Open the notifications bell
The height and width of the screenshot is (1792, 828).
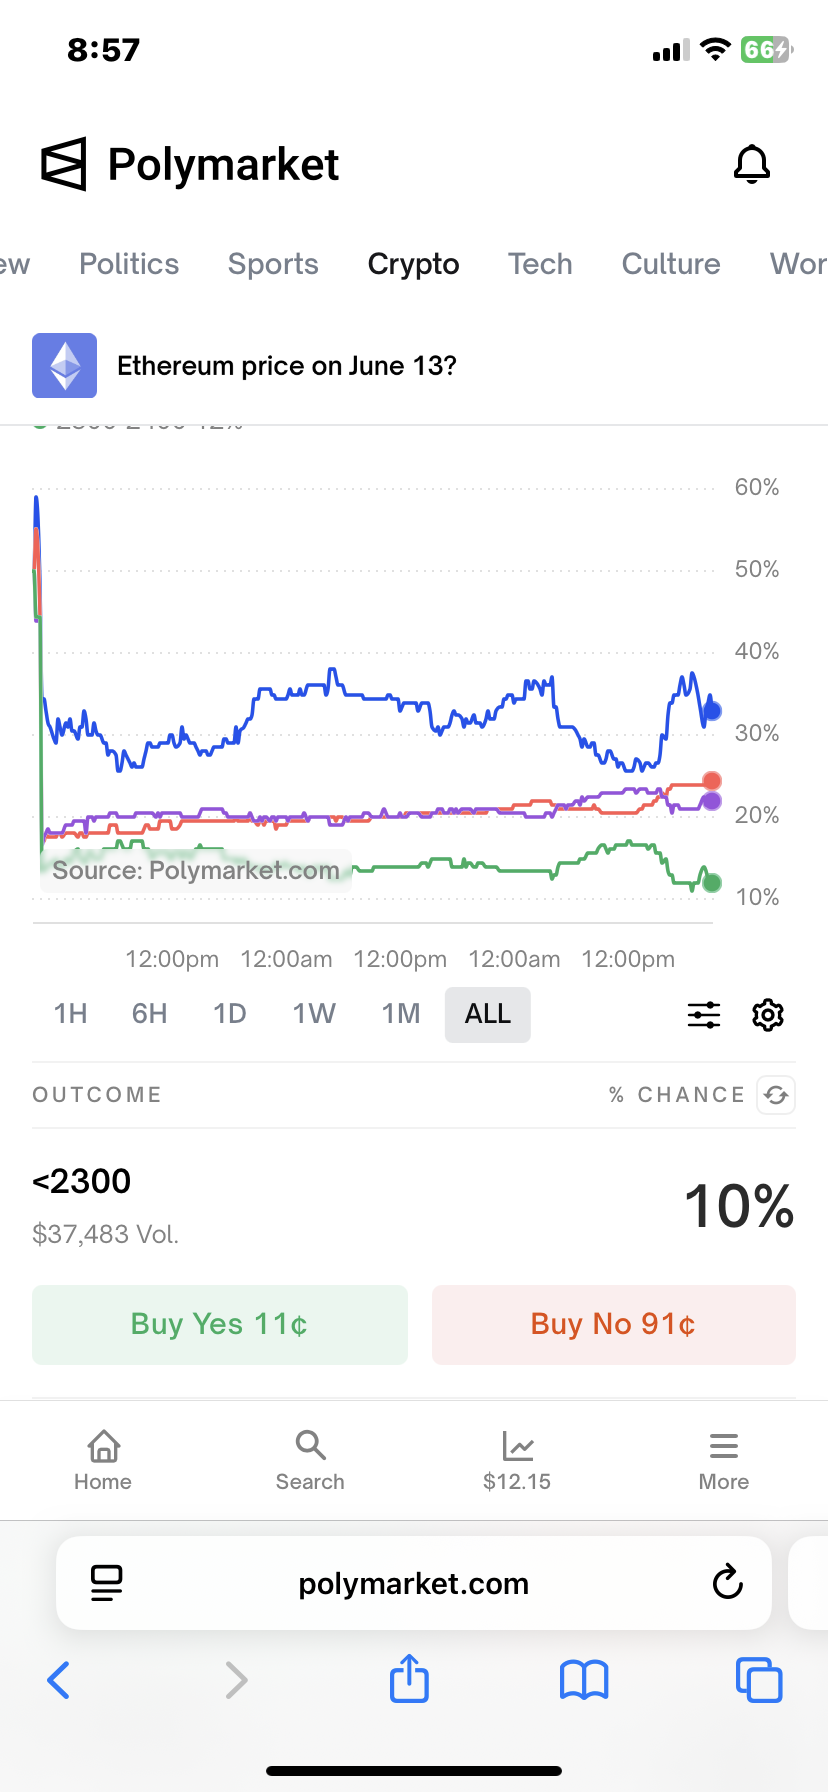tap(752, 164)
